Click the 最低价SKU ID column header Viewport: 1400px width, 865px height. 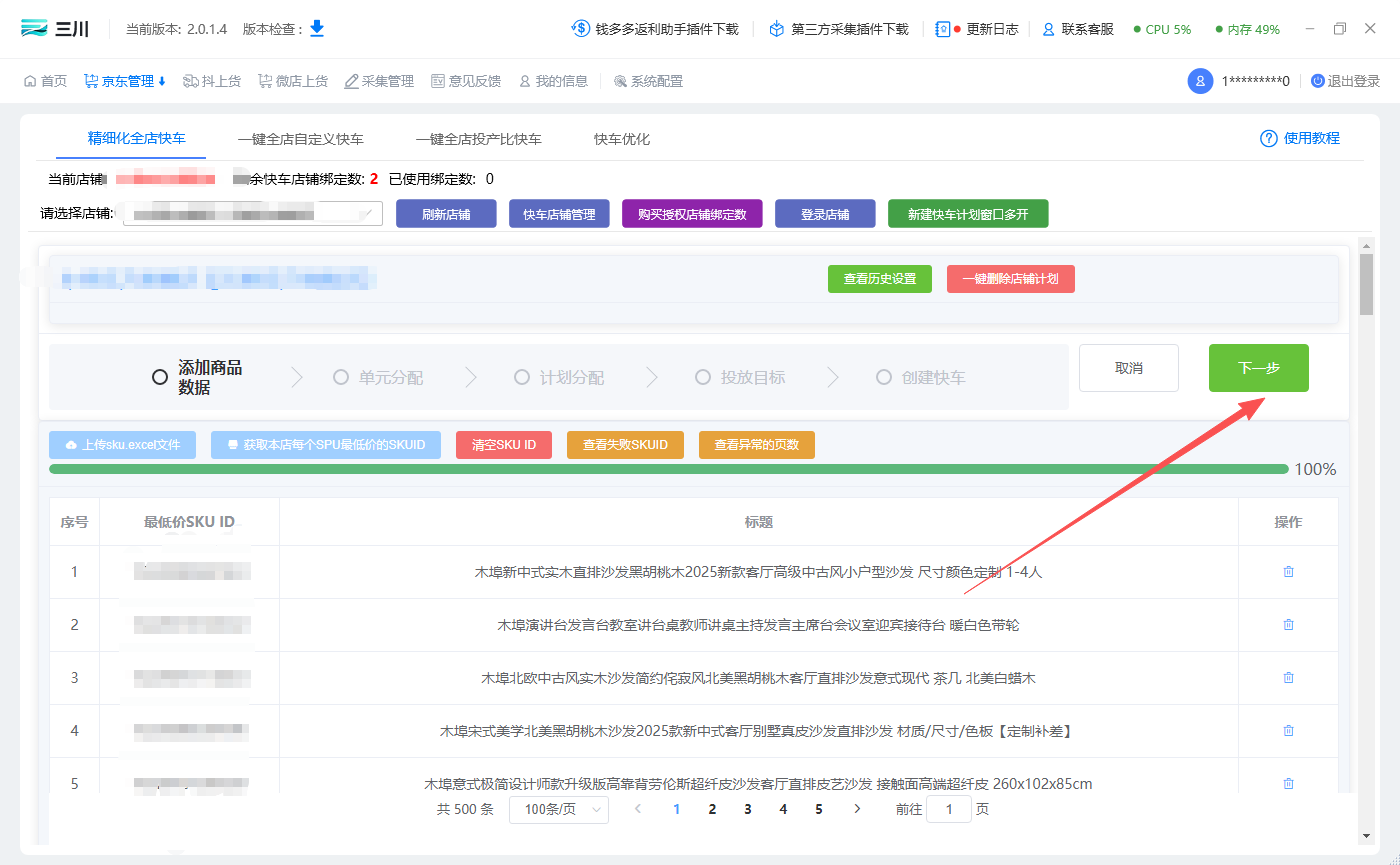click(189, 522)
